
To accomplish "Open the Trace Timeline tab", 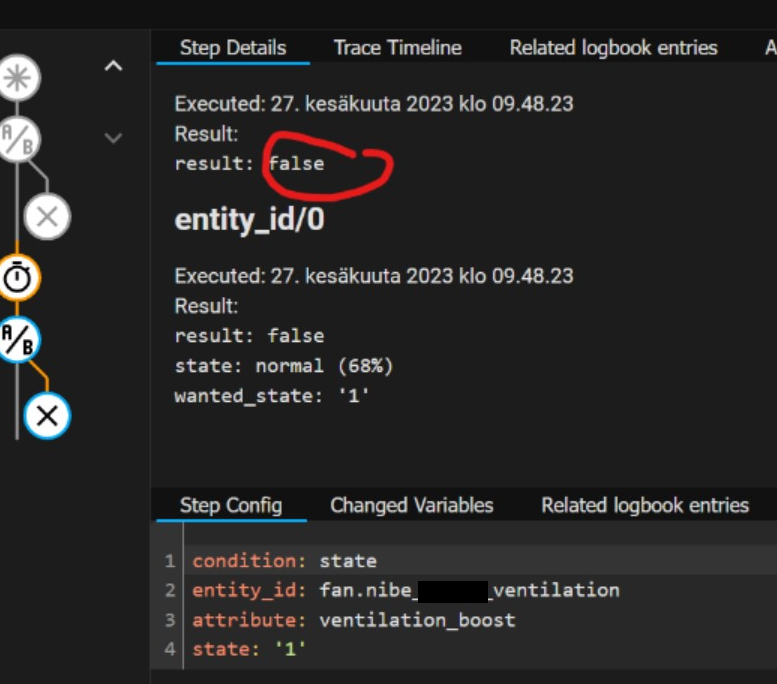I will pyautogui.click(x=397, y=48).
